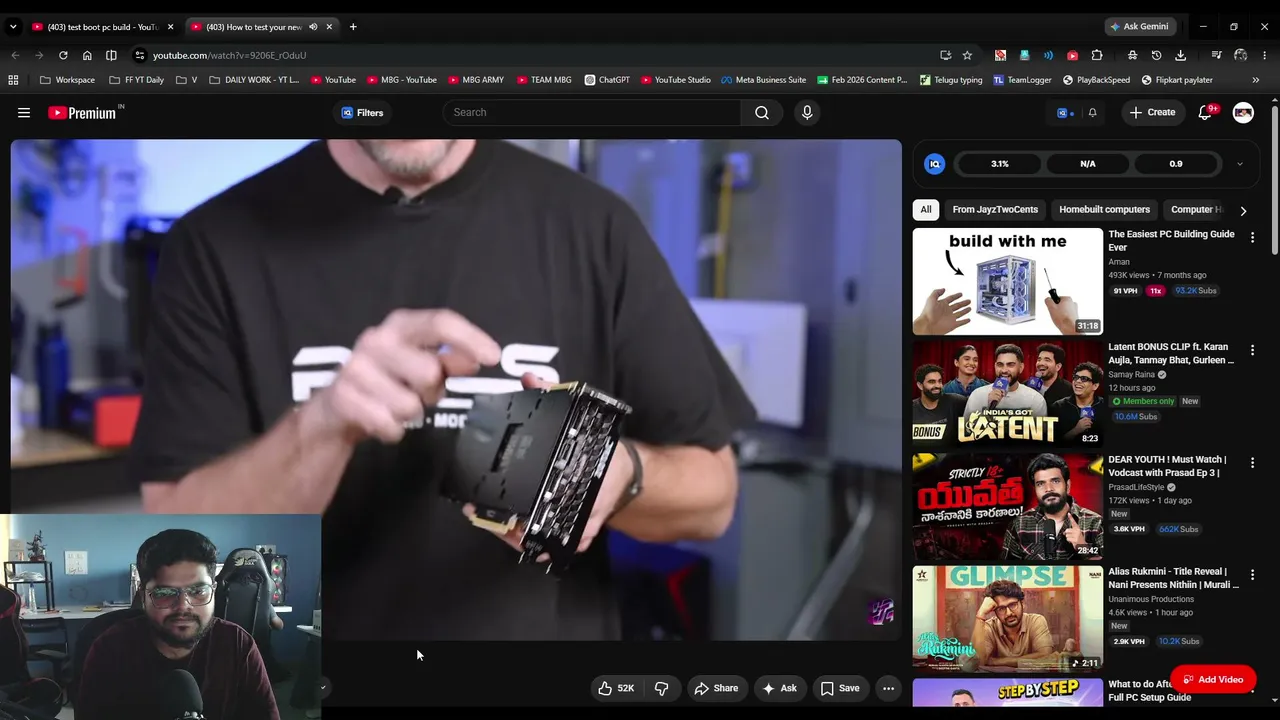Mute the audio-playing tab via speaker icon
The image size is (1280, 720).
tap(313, 27)
